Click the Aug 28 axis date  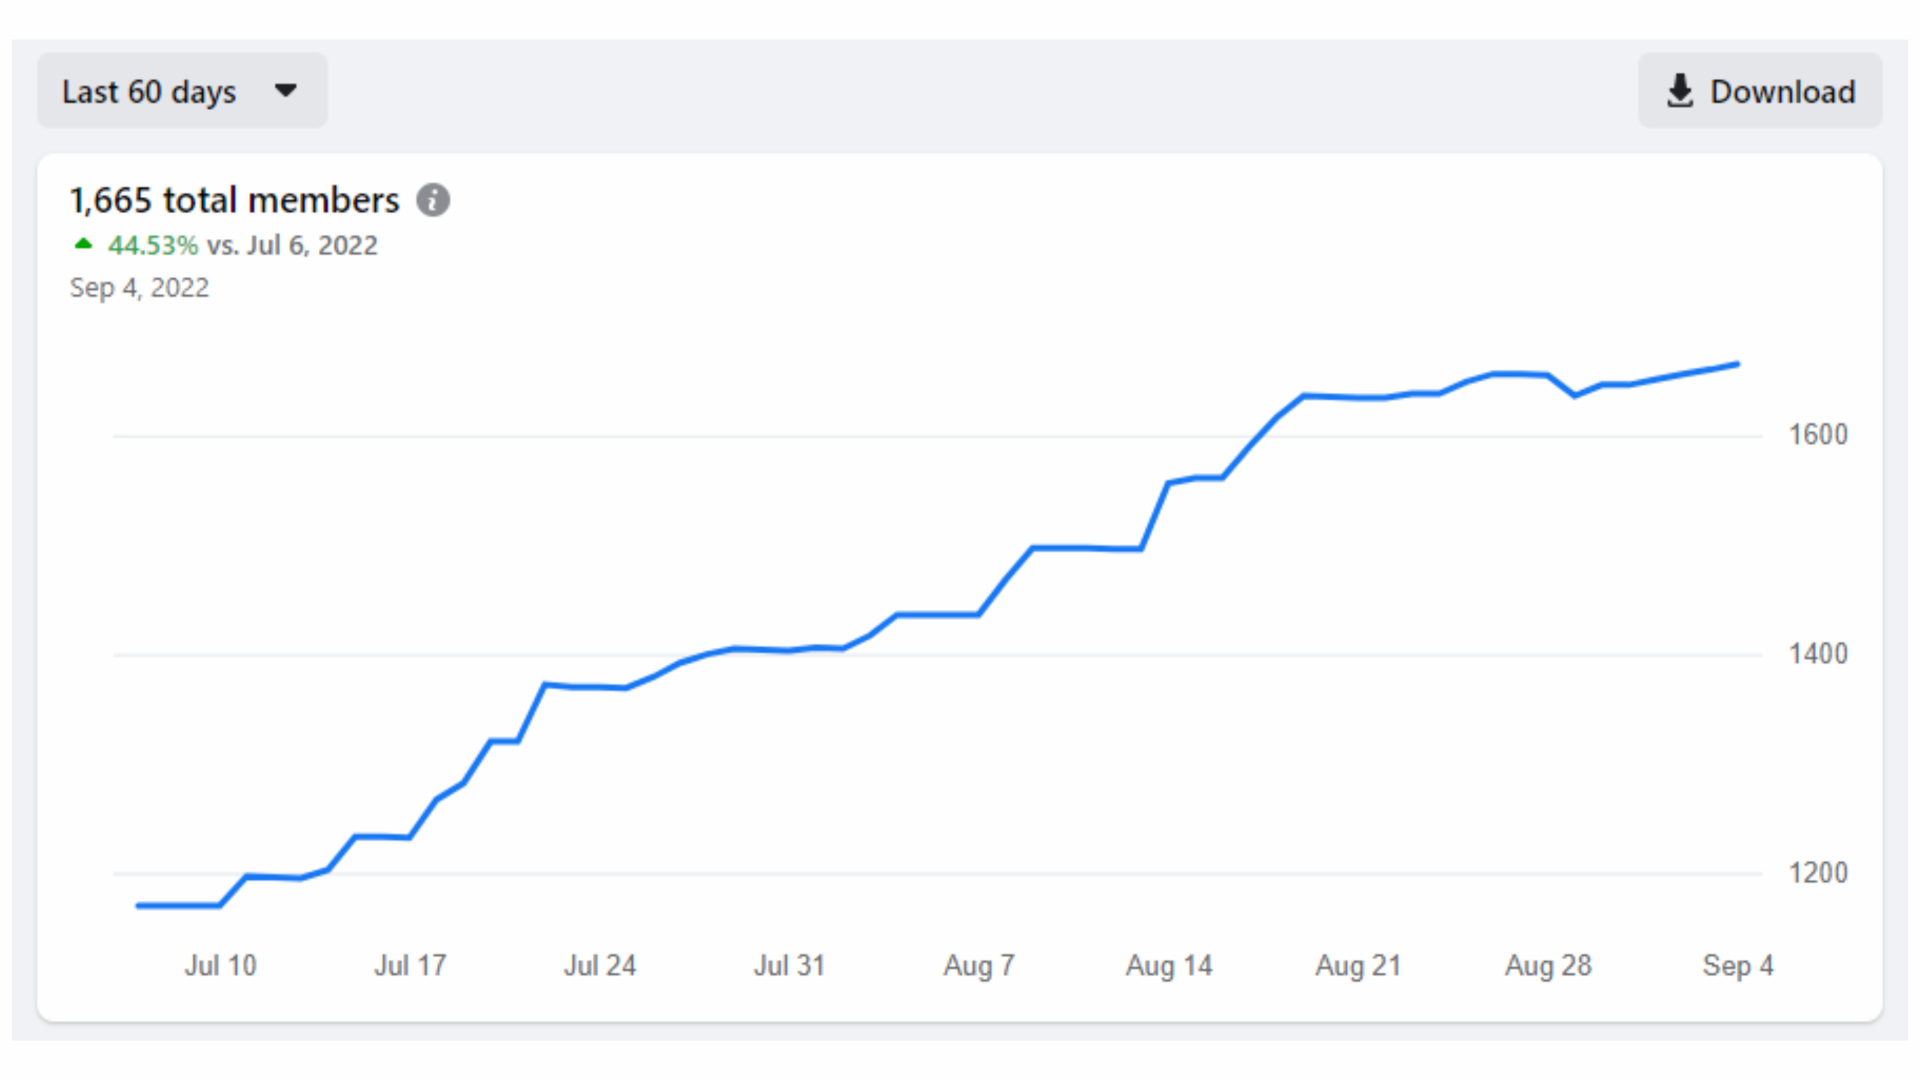(1548, 966)
